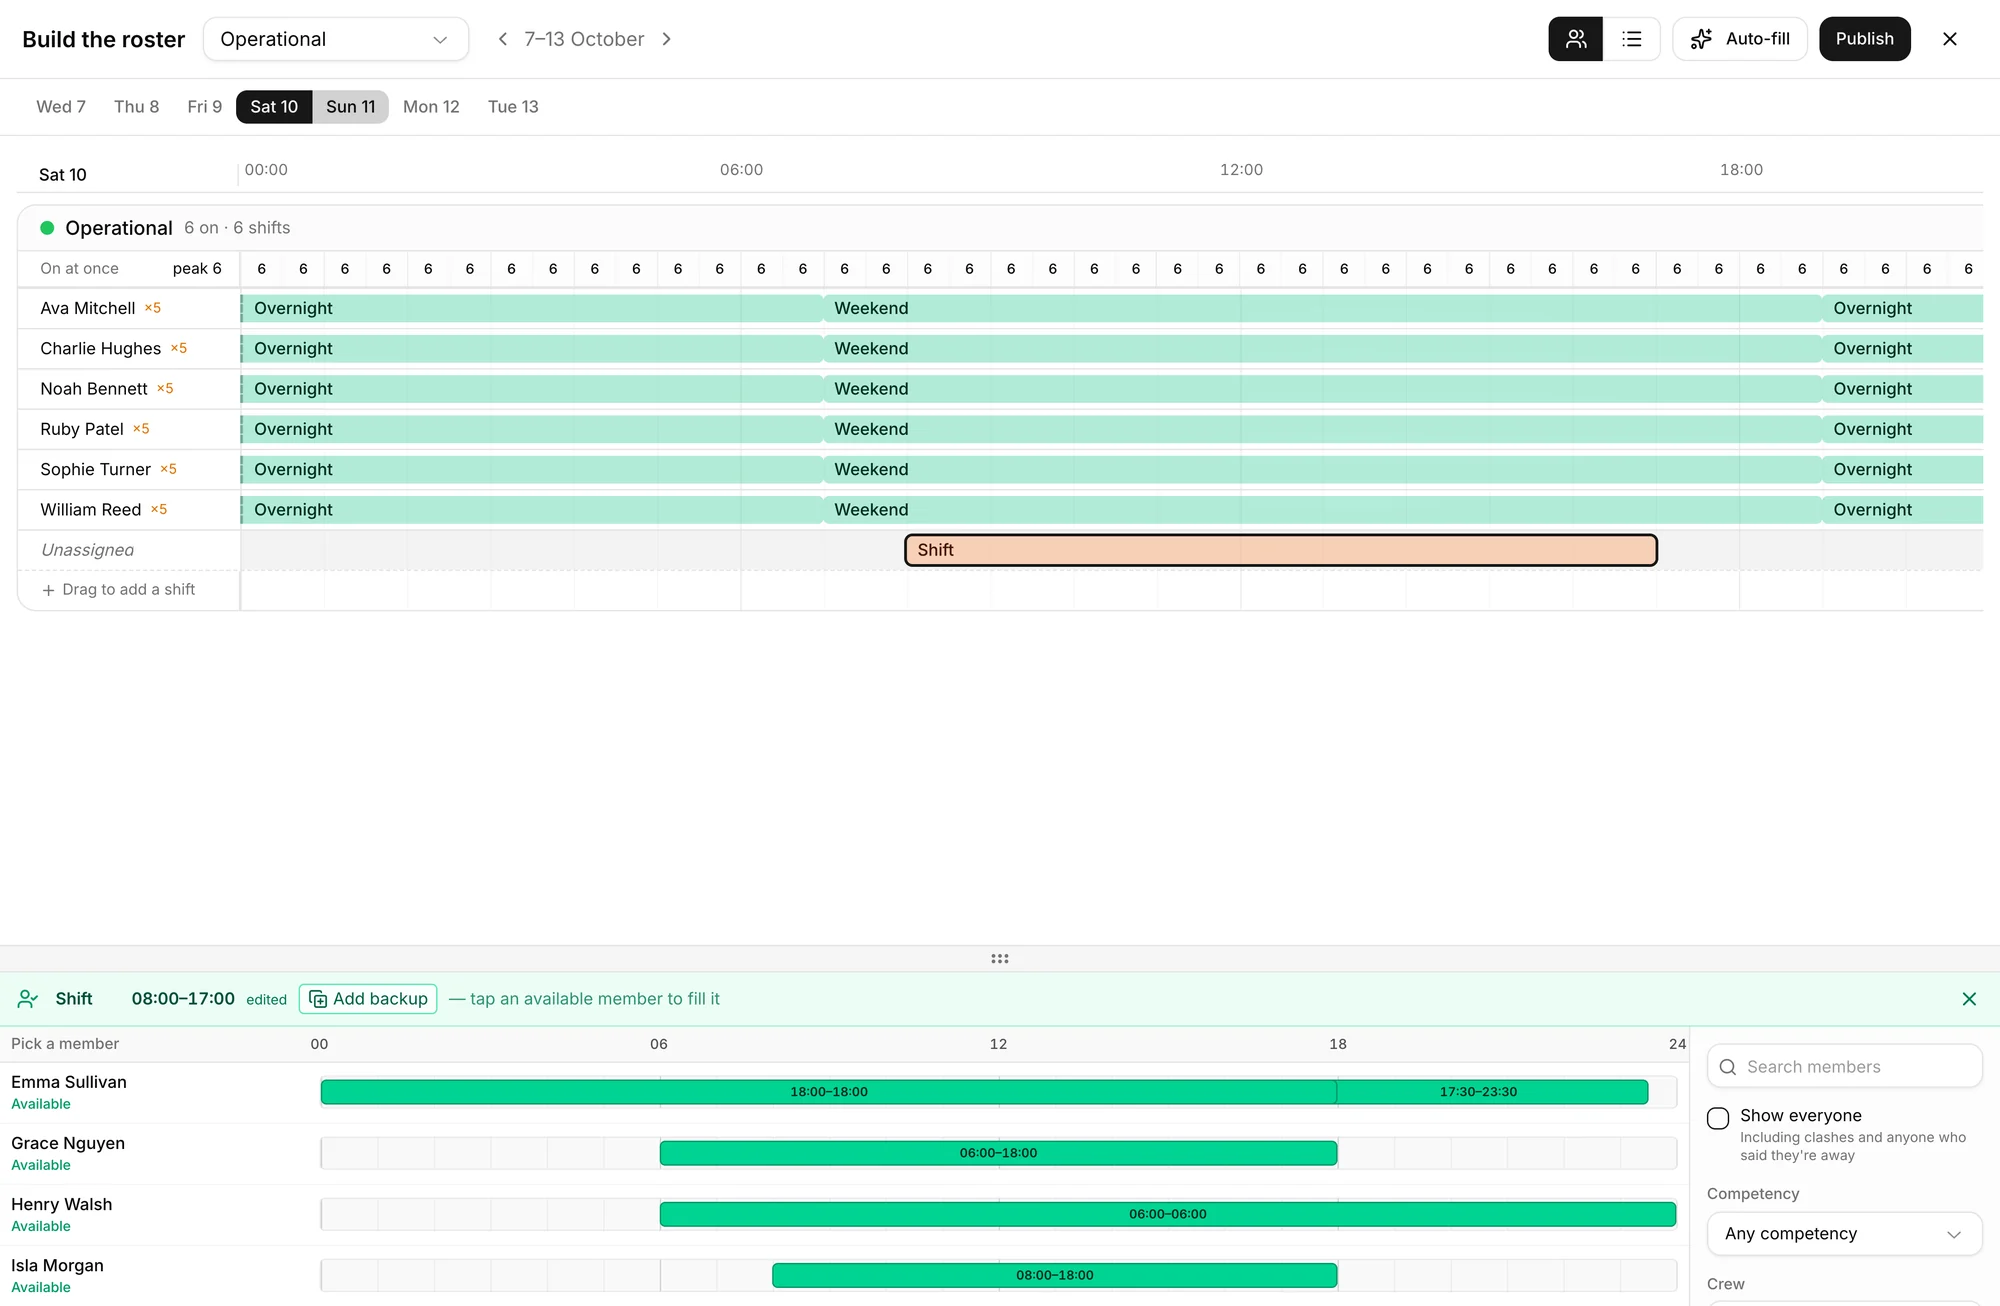Close the Shift detail panel

coord(1969,999)
